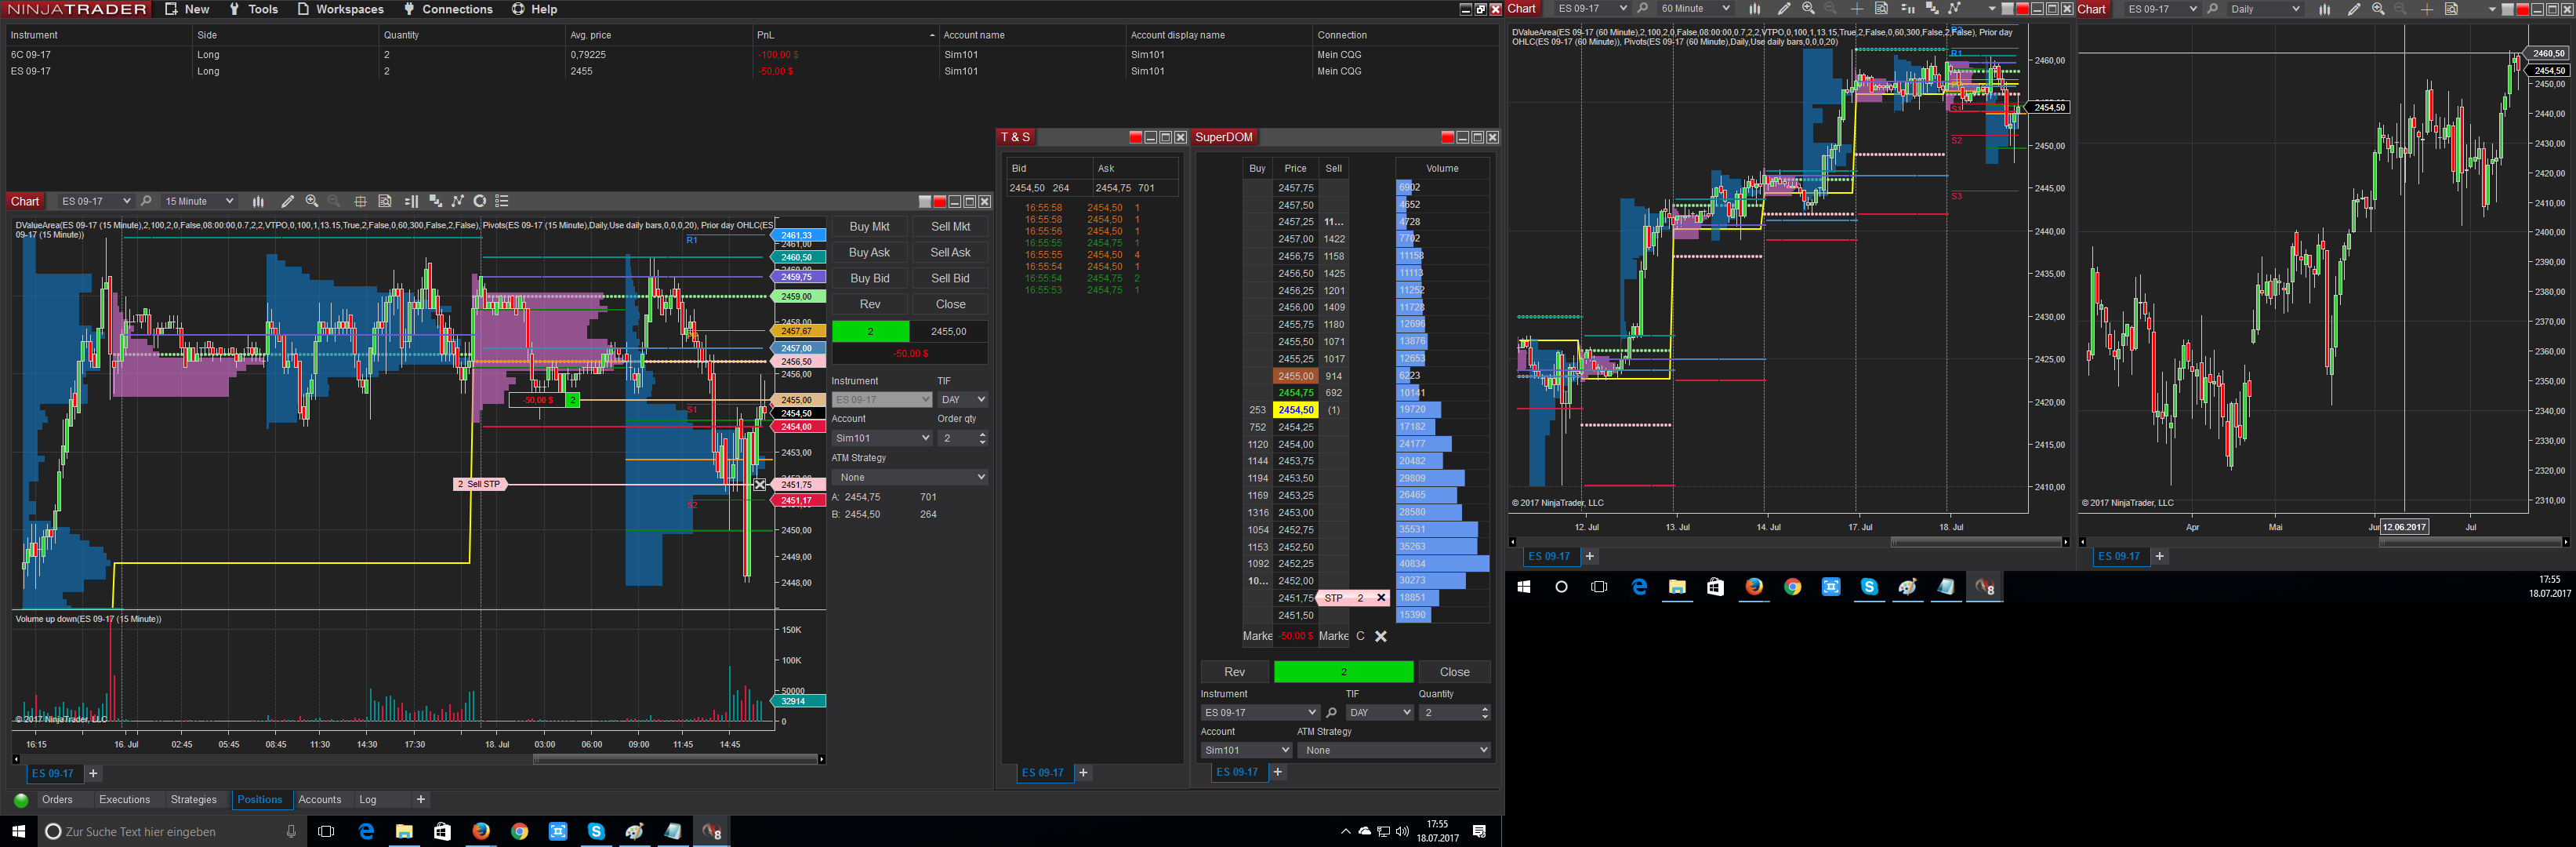
Task: Open the 15 Minute interval dropdown
Action: pyautogui.click(x=199, y=201)
